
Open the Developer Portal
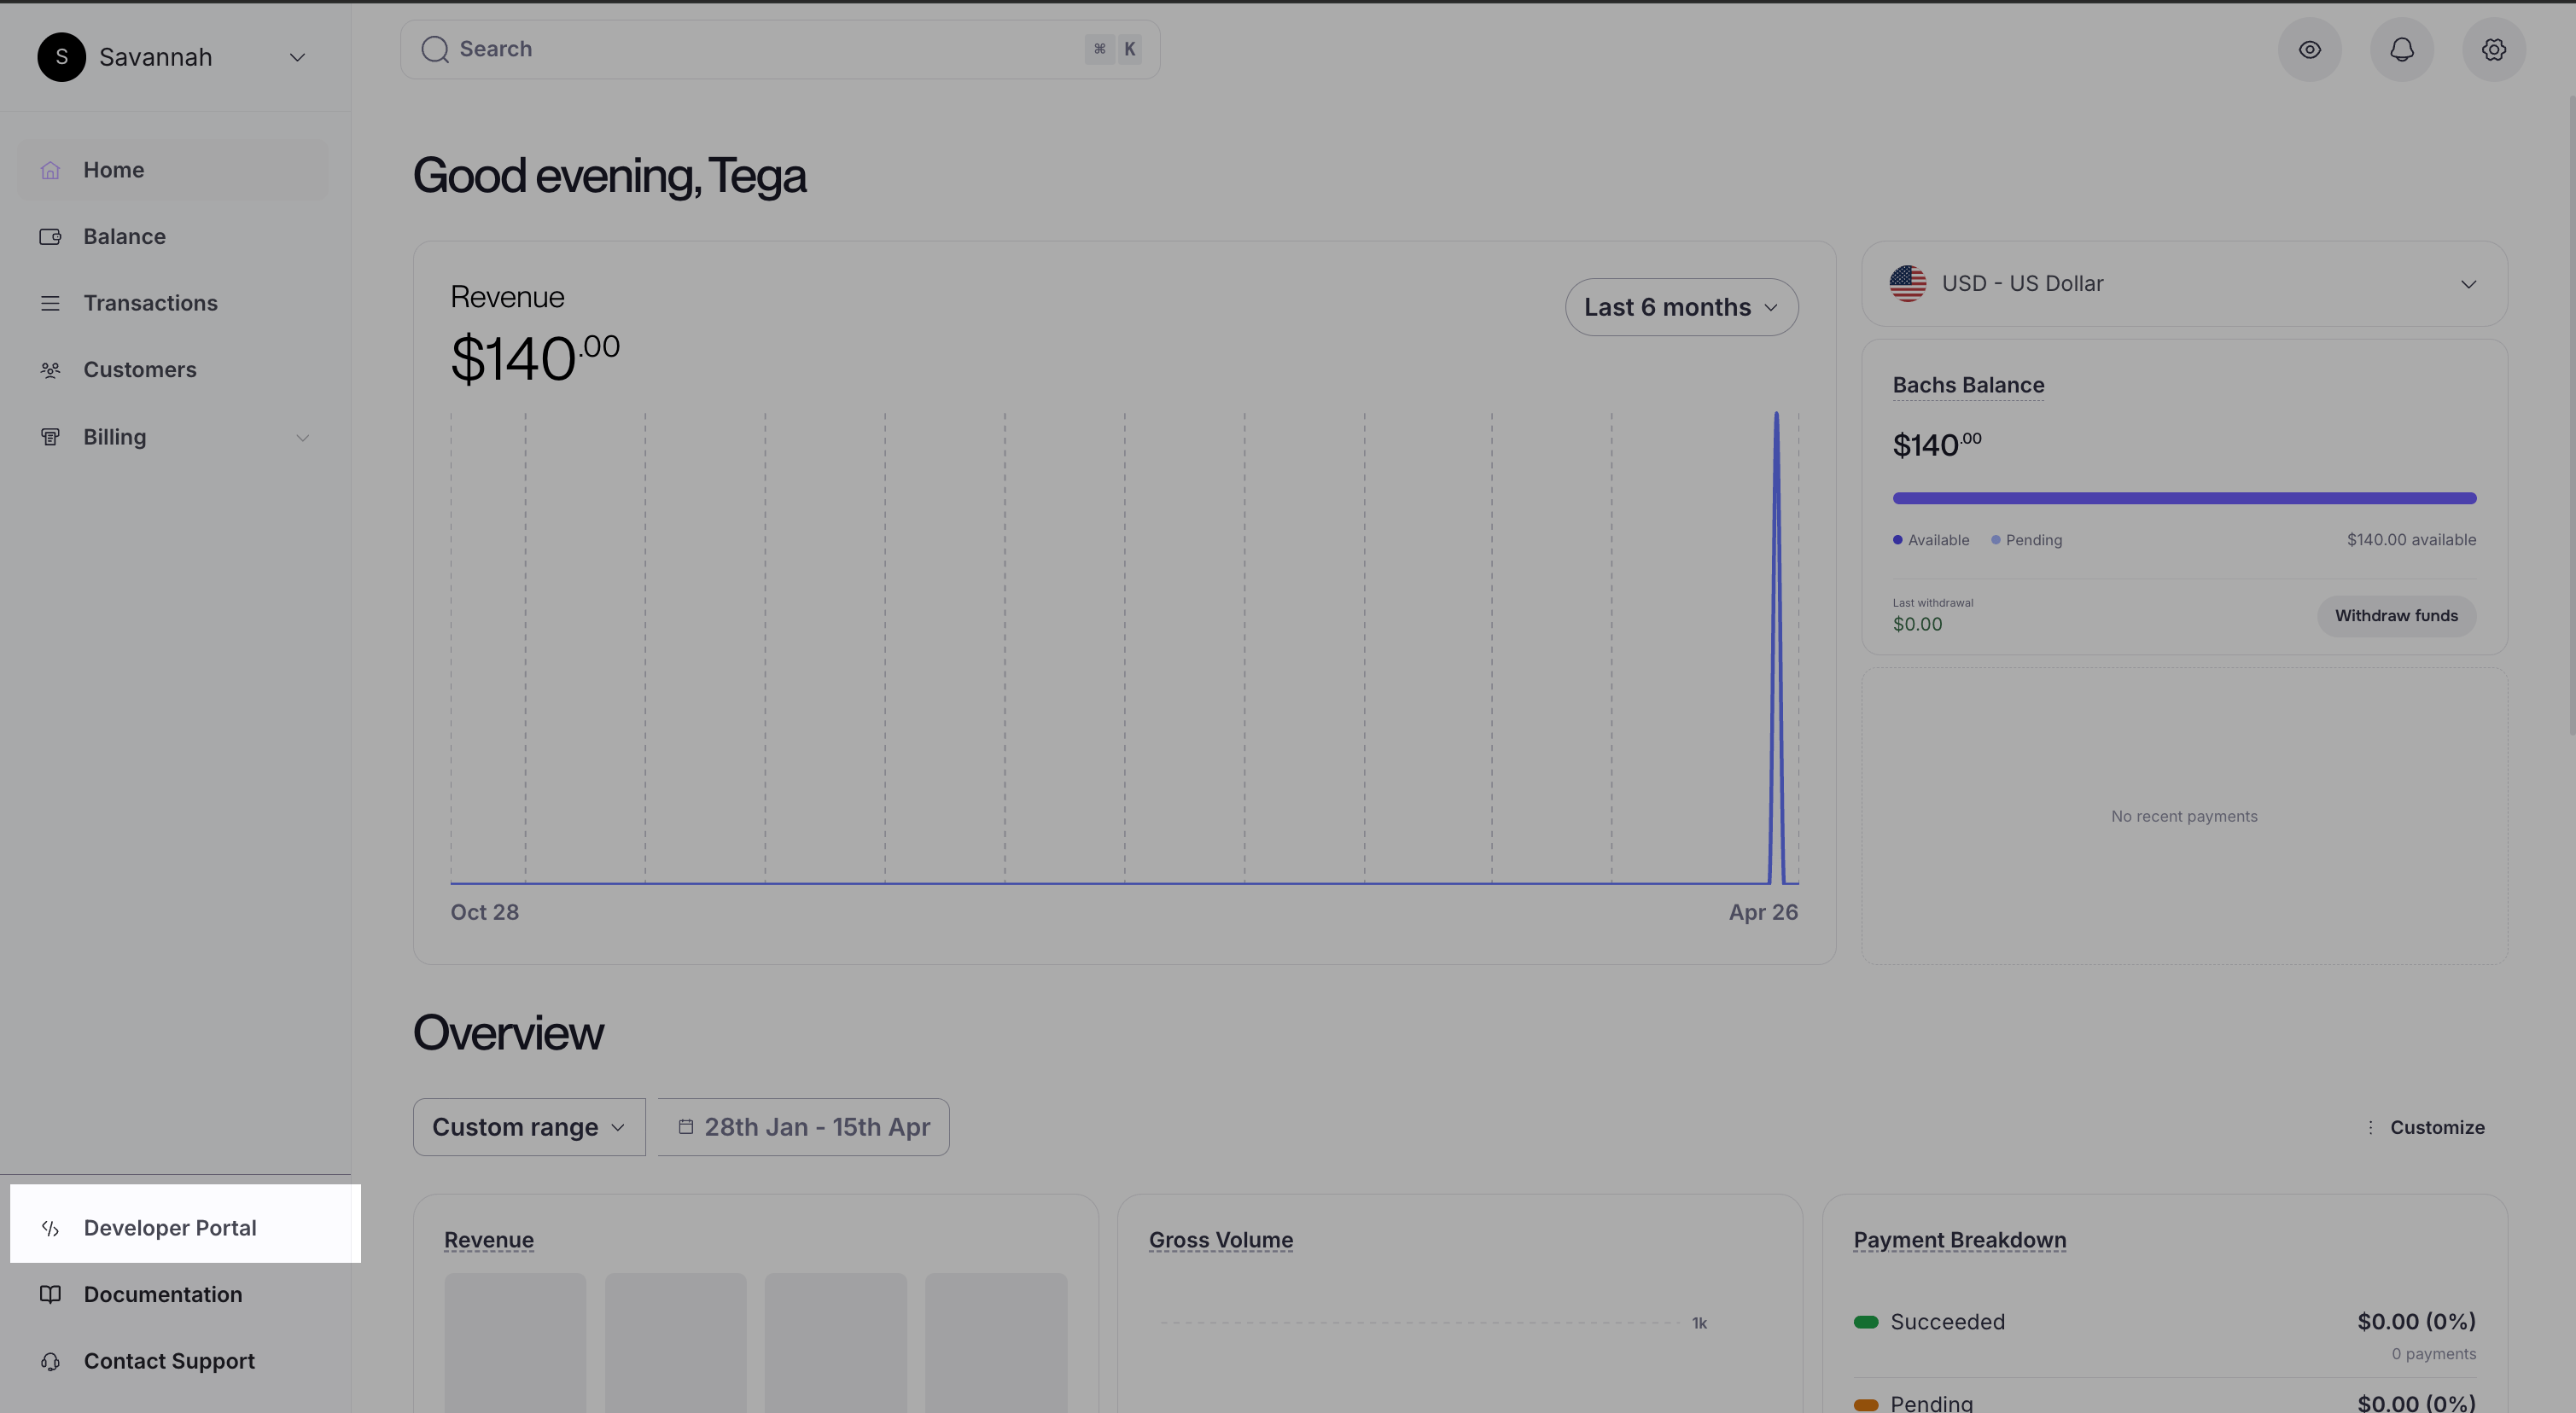coord(185,1227)
